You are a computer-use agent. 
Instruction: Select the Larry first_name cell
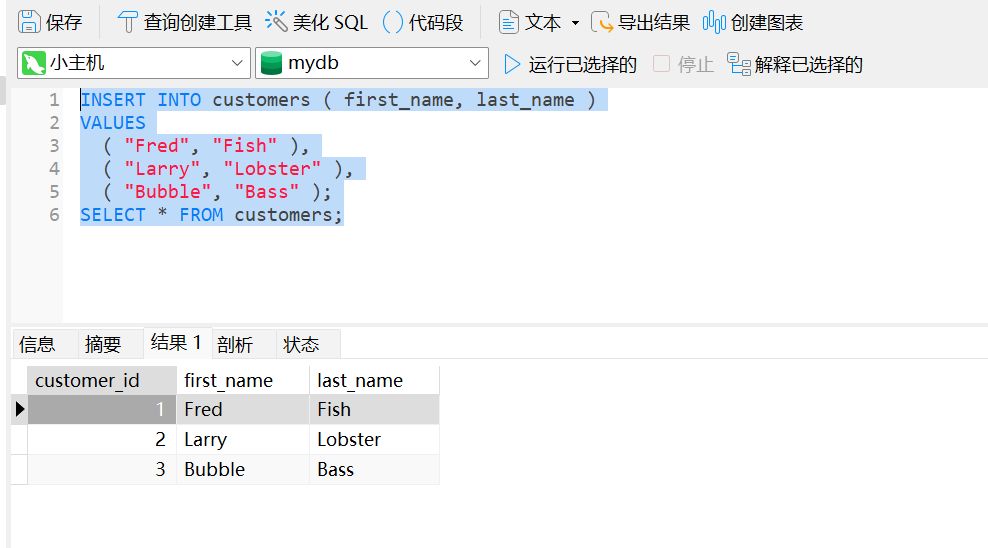click(206, 440)
